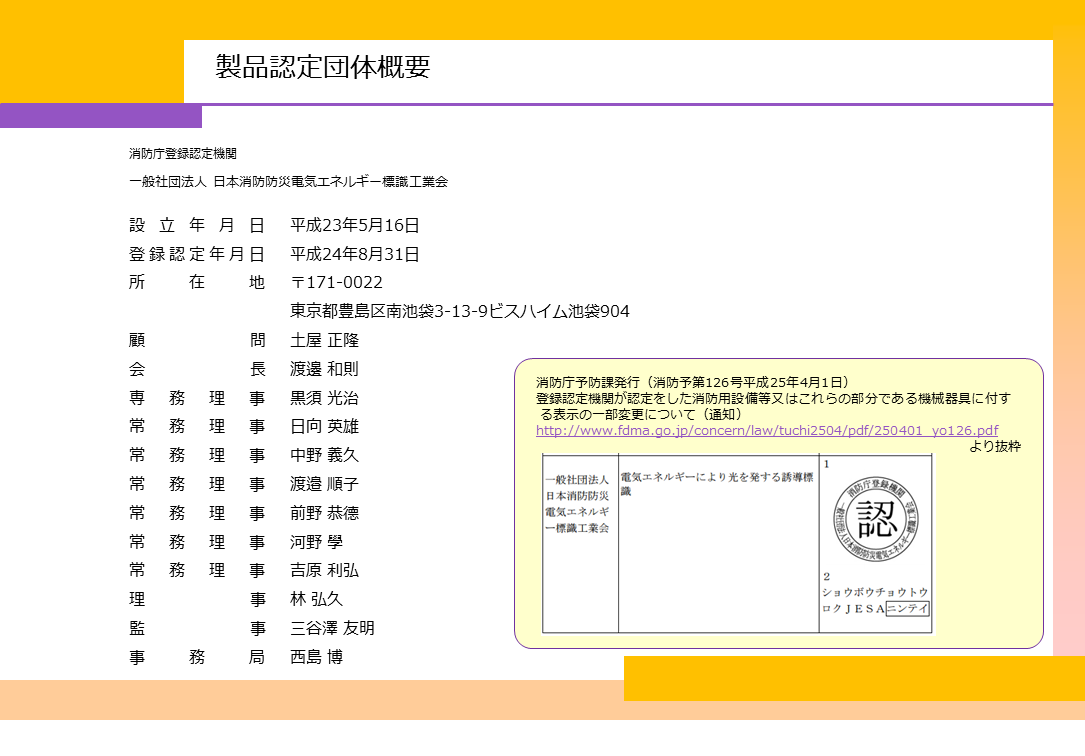Click the registration date 平成24年8月31日
1085x756 pixels.
pyautogui.click(x=354, y=255)
